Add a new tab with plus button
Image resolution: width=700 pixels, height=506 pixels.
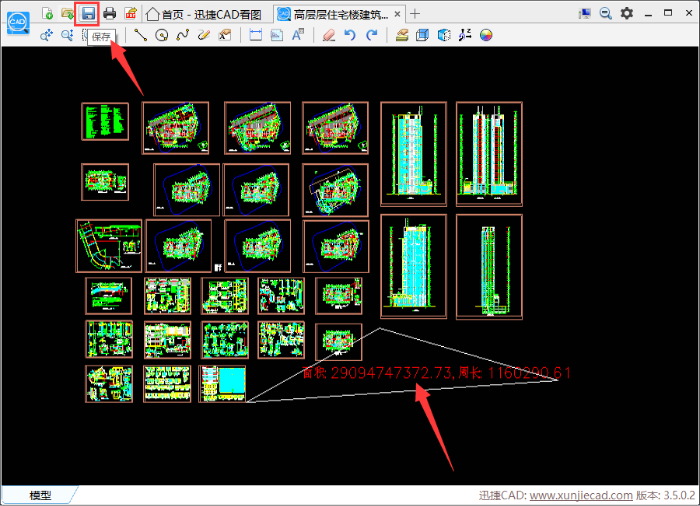click(416, 14)
